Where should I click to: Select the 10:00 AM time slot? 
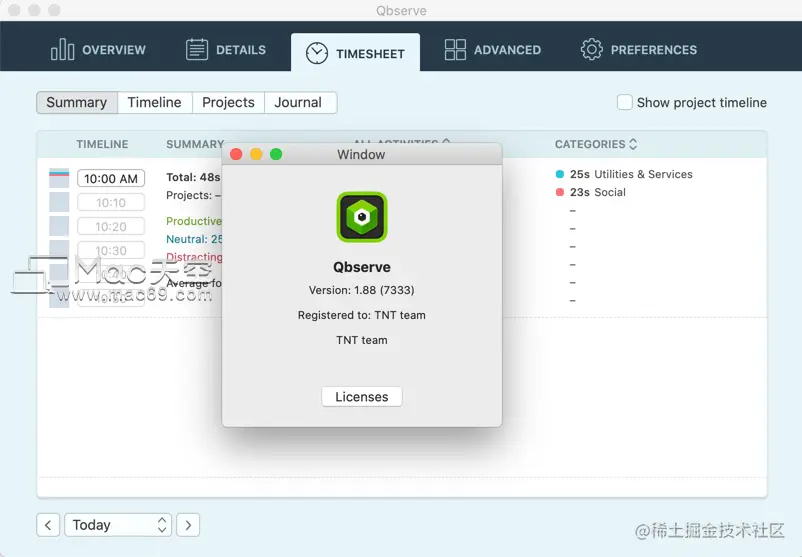coord(111,179)
